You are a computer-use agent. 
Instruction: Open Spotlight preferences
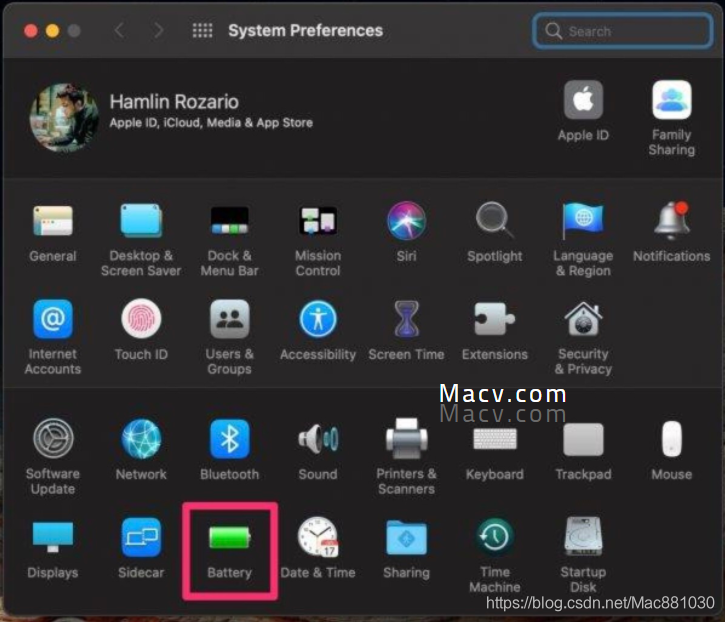coord(495,220)
